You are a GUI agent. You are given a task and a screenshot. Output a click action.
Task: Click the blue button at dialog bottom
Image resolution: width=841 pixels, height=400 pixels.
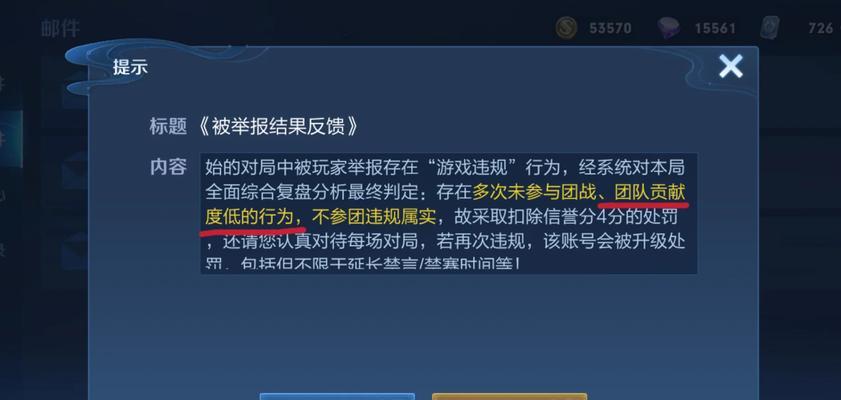(x=337, y=397)
